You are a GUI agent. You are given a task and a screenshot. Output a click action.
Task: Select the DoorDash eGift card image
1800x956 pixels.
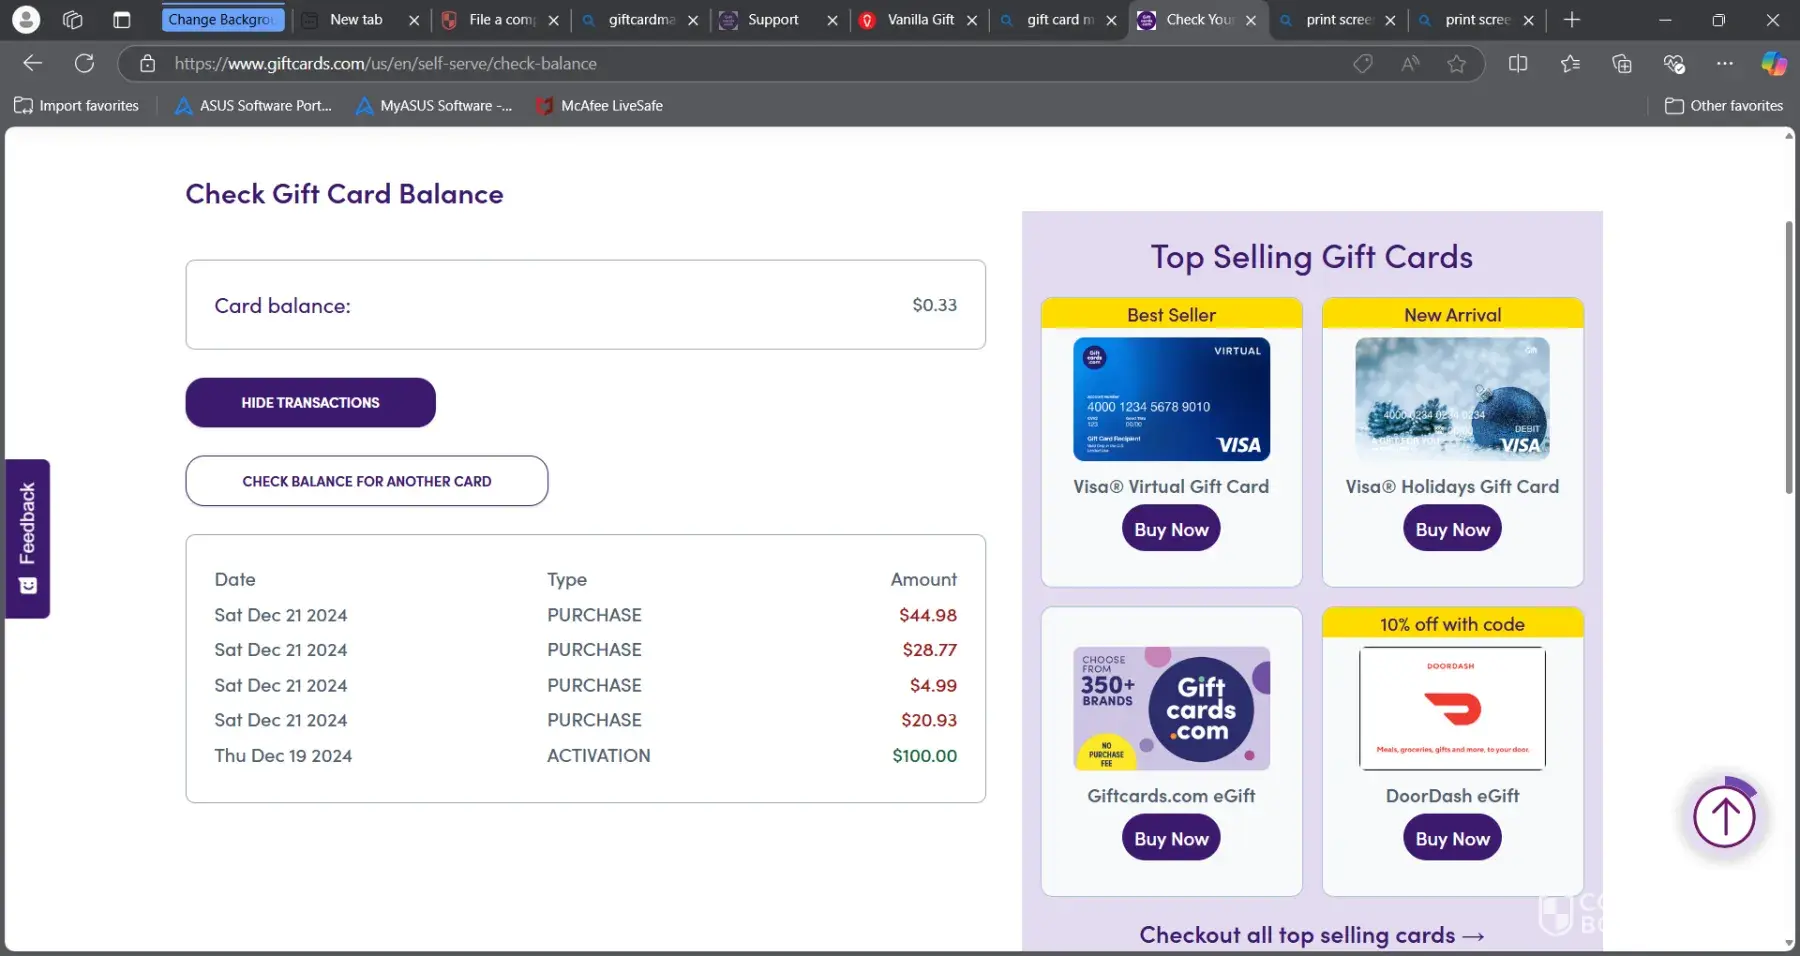pos(1452,708)
